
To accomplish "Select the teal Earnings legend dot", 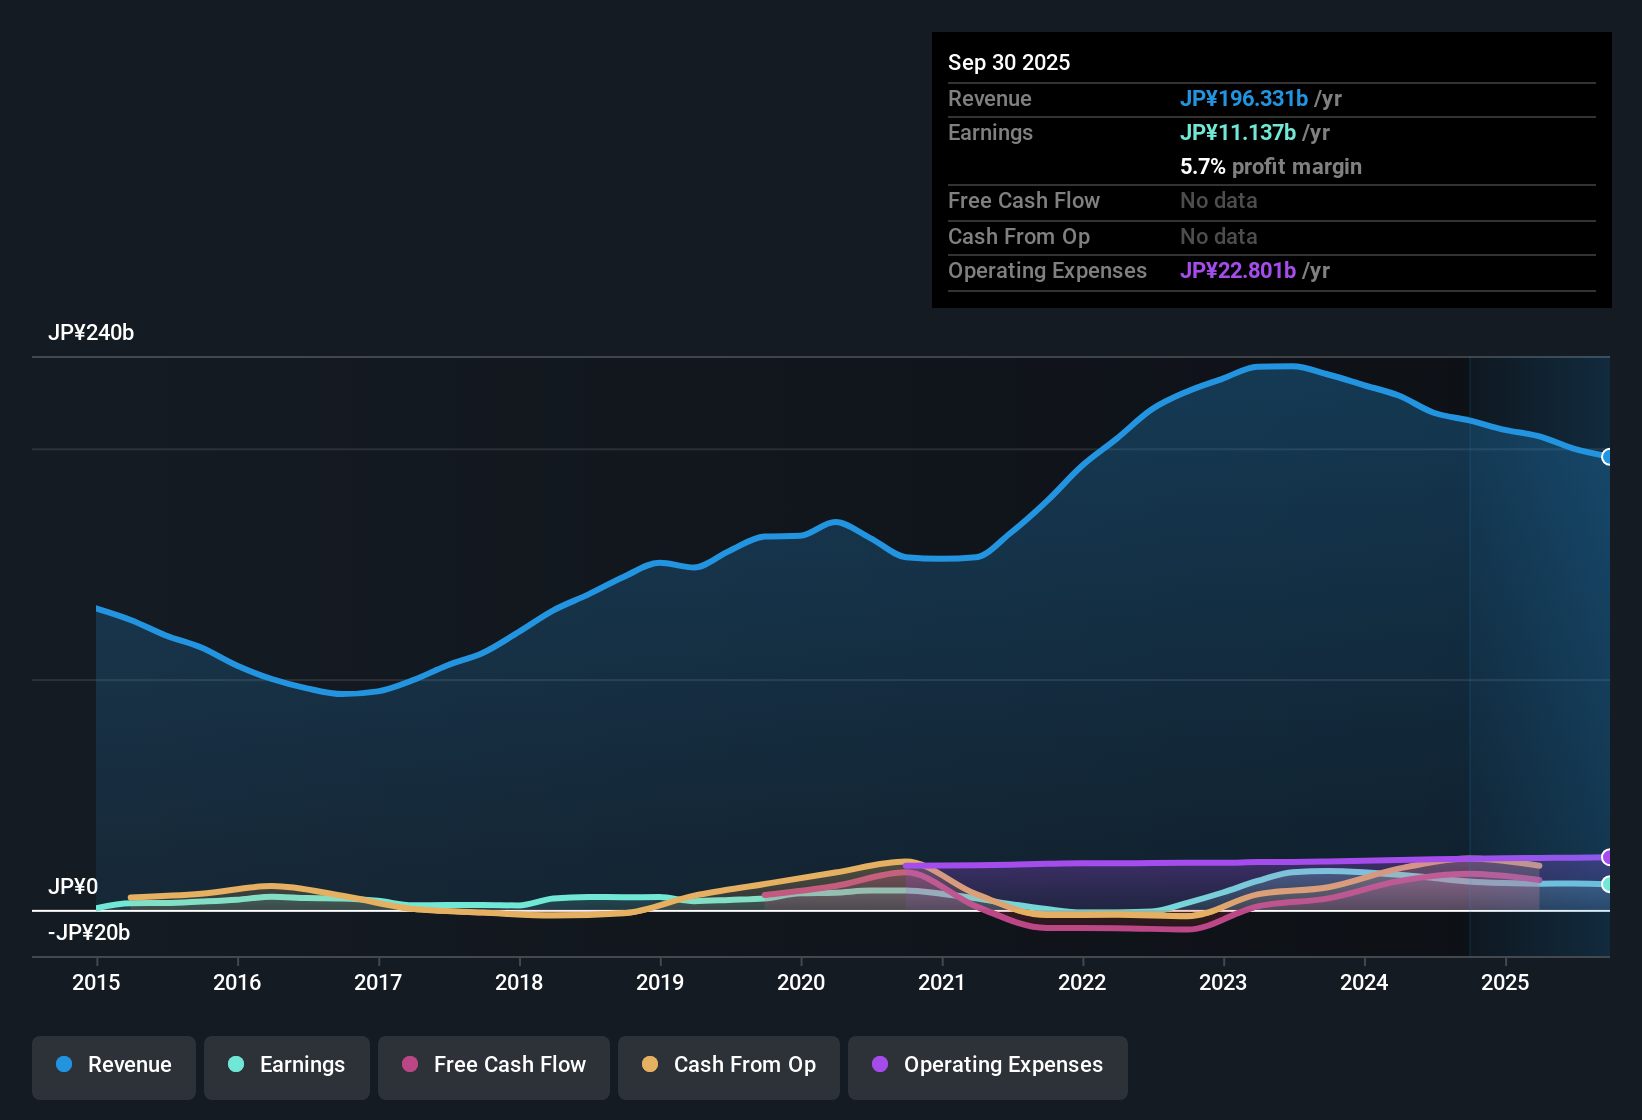I will coord(236,1065).
